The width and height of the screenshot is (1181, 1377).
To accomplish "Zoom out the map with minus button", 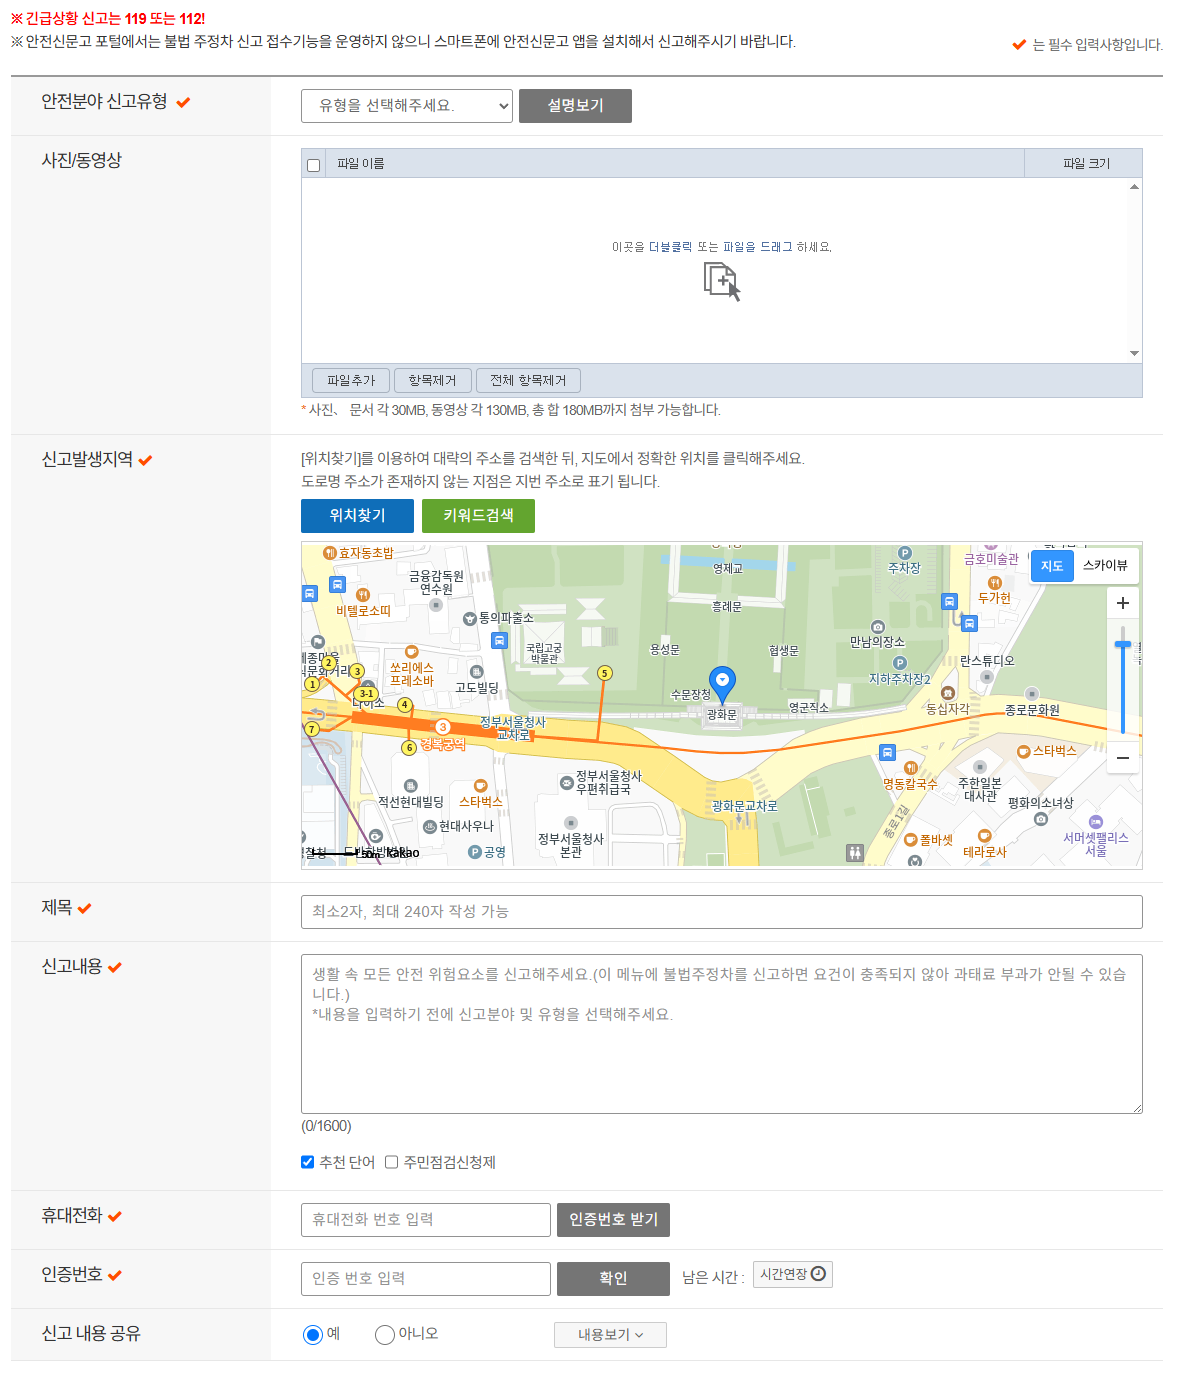I will pyautogui.click(x=1123, y=758).
